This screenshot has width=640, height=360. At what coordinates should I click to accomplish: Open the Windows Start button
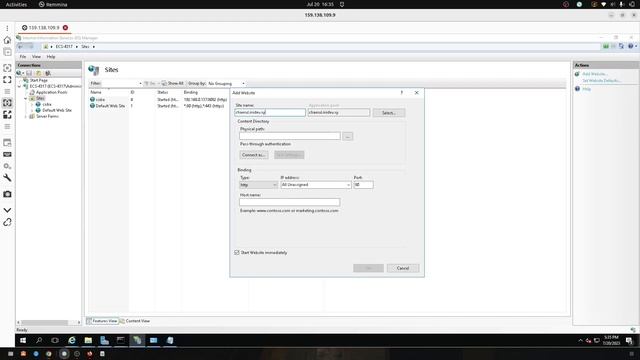[23, 340]
